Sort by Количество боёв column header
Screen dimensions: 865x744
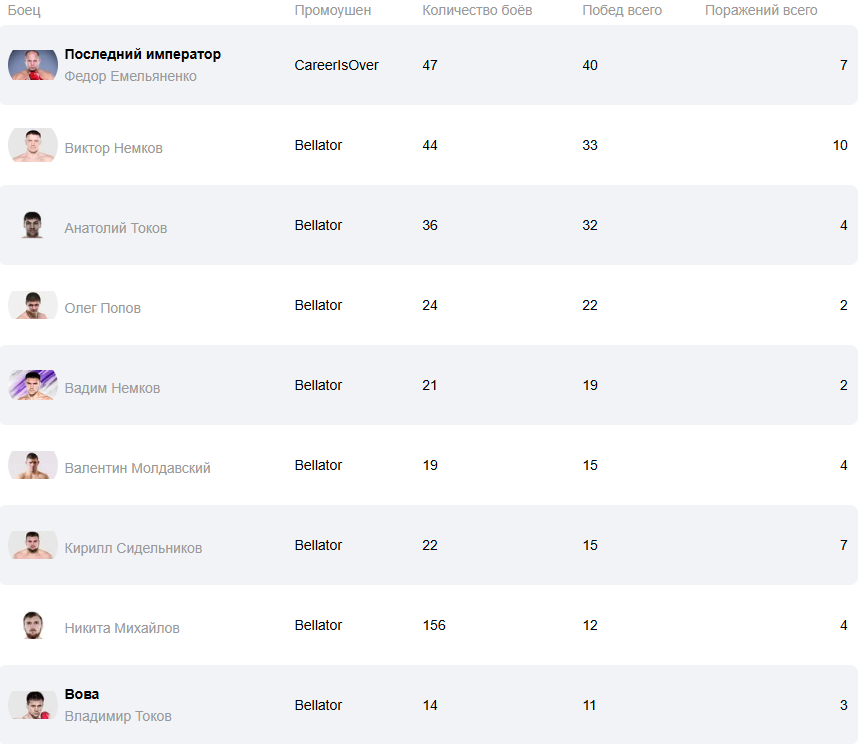(x=477, y=10)
